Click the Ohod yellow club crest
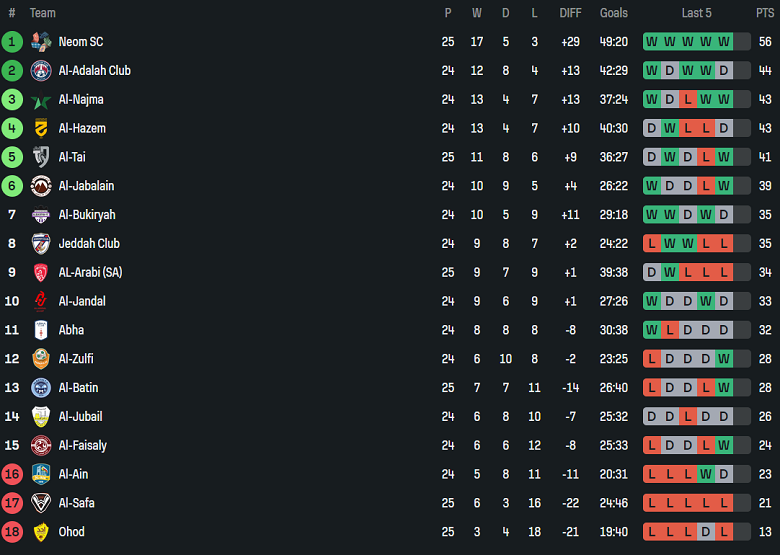This screenshot has height=555, width=780. click(x=41, y=532)
